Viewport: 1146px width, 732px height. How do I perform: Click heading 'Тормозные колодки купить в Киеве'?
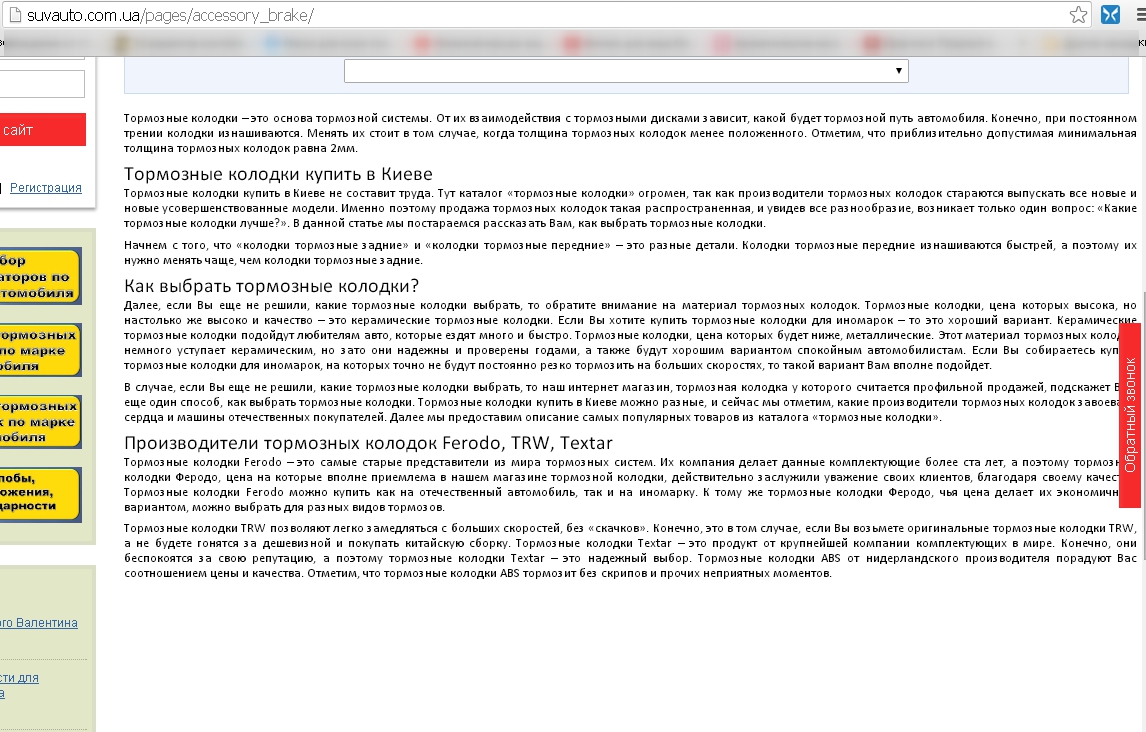pyautogui.click(x=278, y=174)
